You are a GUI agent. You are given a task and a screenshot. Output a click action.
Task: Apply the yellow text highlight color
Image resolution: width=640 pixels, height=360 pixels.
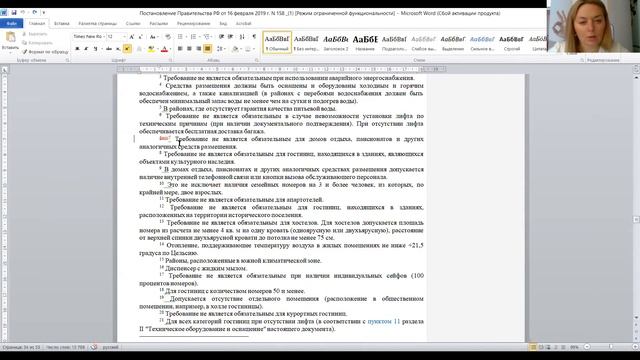click(151, 49)
